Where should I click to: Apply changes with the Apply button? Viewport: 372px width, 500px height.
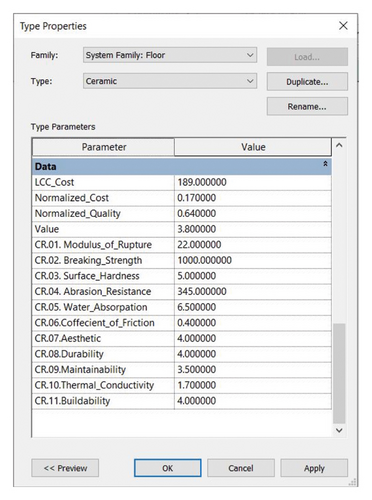314,468
